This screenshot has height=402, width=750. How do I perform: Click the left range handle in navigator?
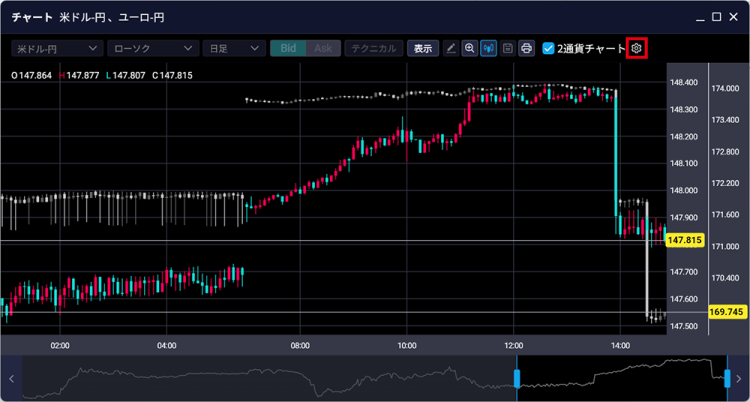pos(517,378)
